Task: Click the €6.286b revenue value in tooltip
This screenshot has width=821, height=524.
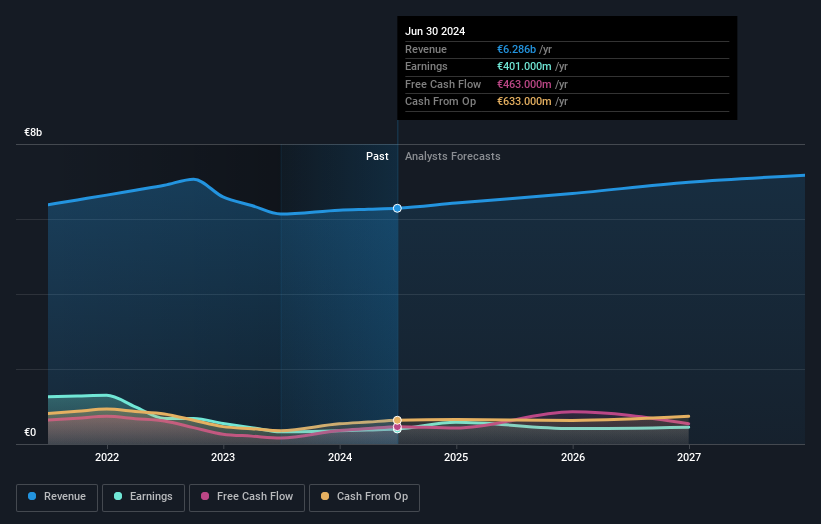Action: [516, 49]
